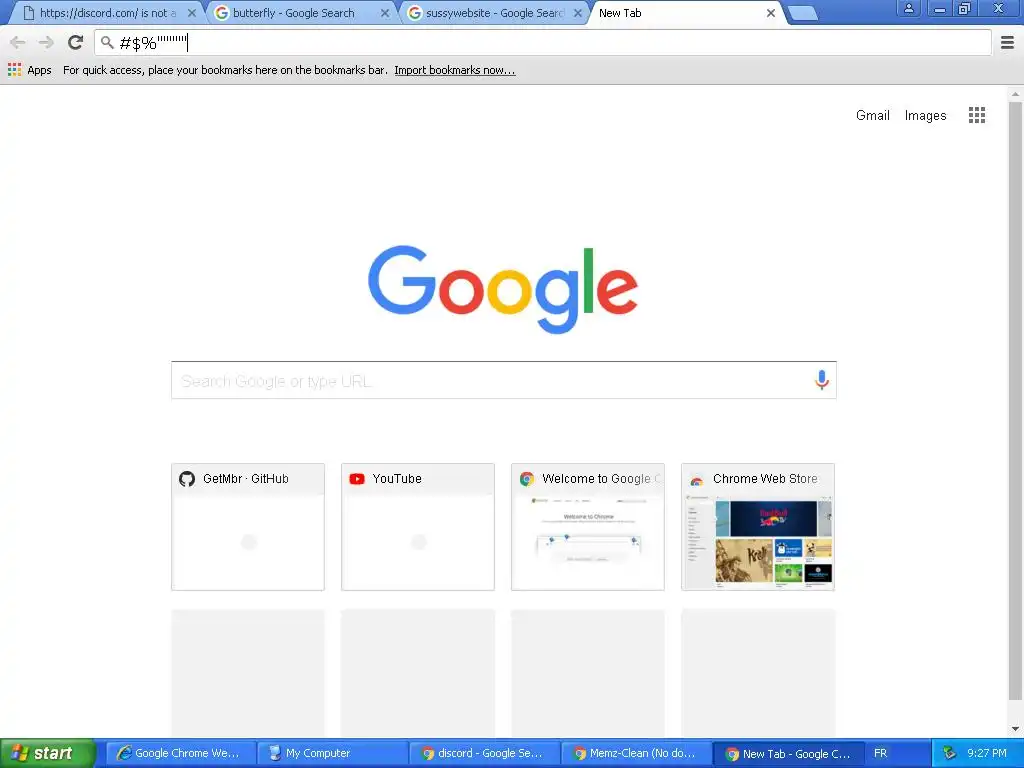
Task: Click the search magnifier in the address bar
Action: (x=107, y=43)
